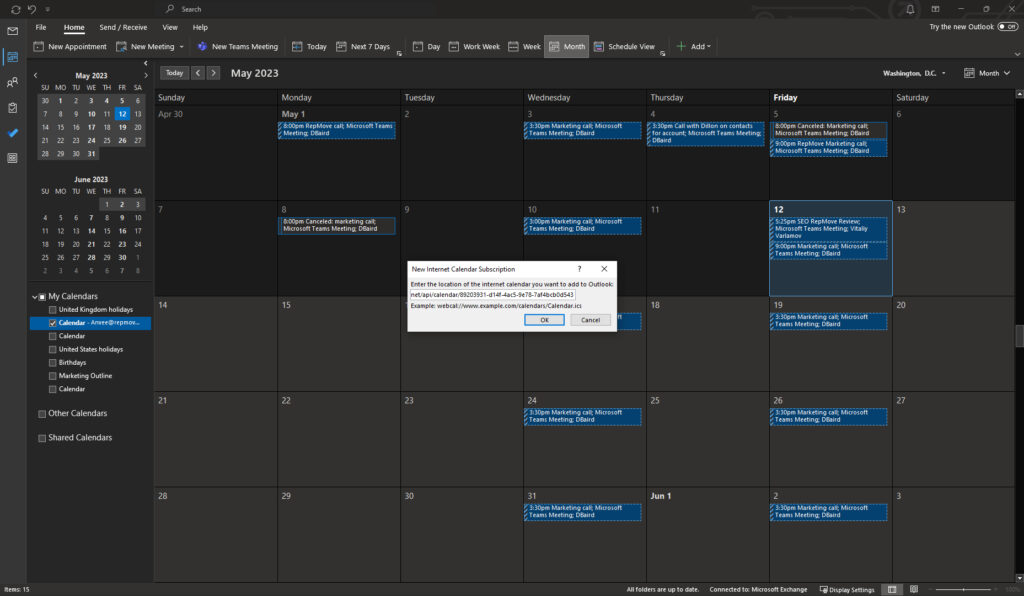1024x596 pixels.
Task: Open the Help ribbon tab
Action: click(200, 27)
